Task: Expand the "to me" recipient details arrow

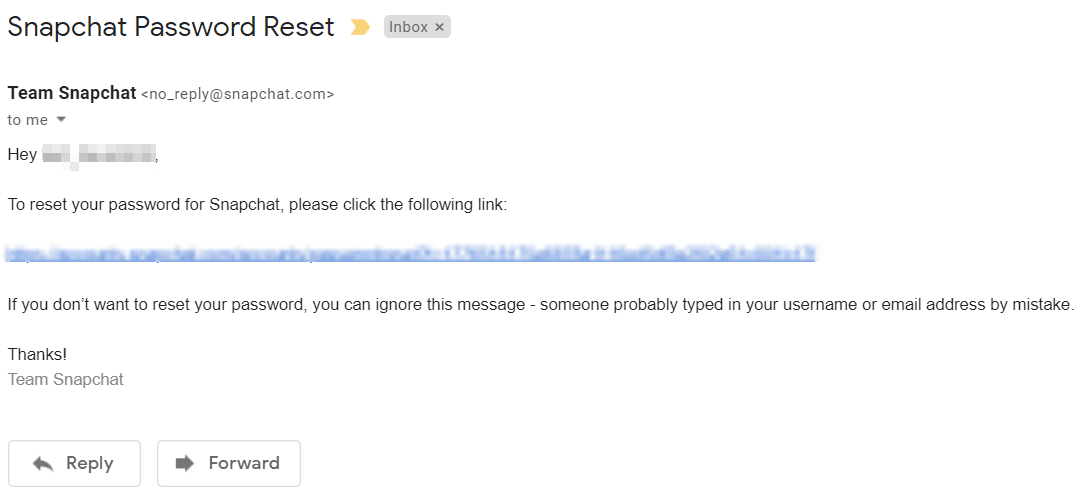Action: click(61, 120)
